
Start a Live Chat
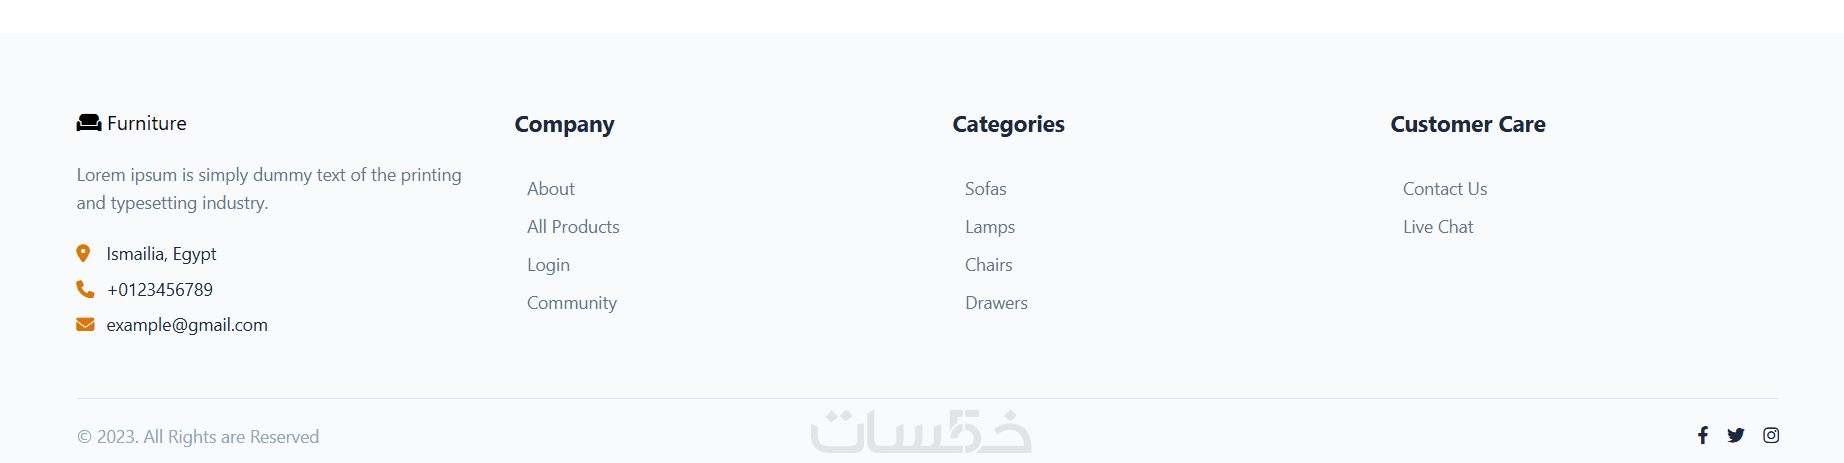tap(1437, 227)
